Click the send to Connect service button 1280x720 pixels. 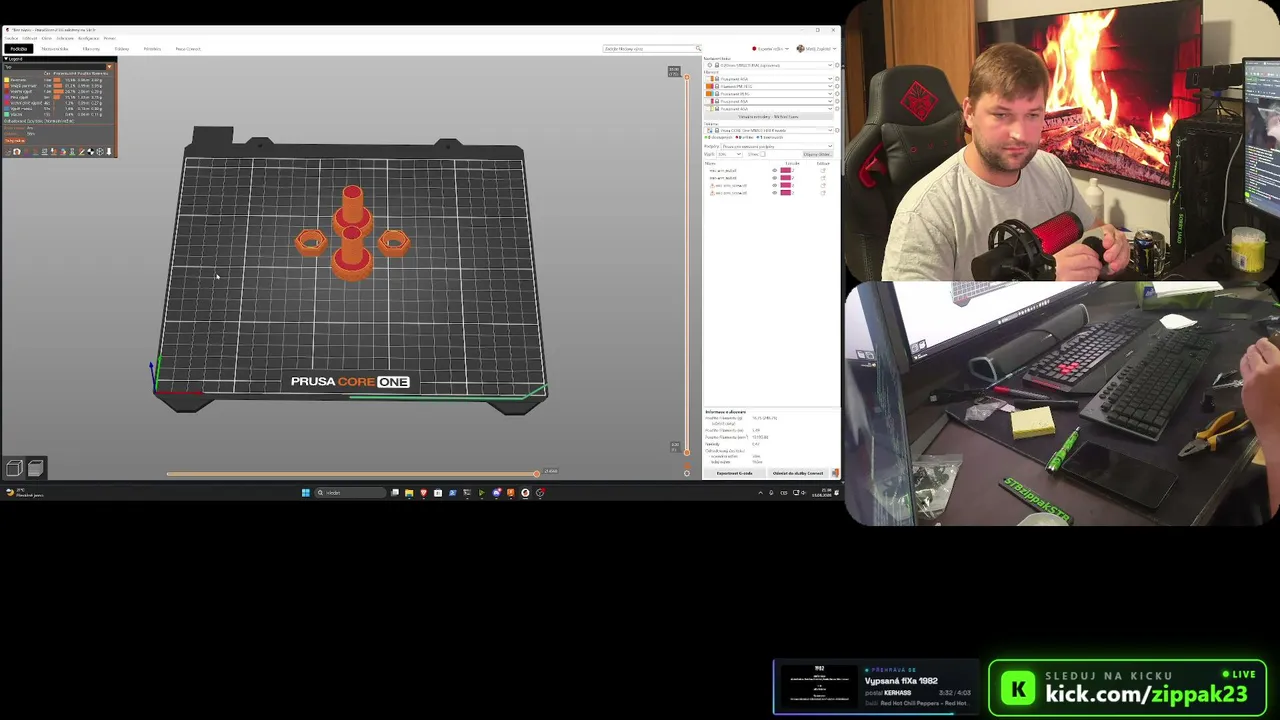(x=798, y=473)
